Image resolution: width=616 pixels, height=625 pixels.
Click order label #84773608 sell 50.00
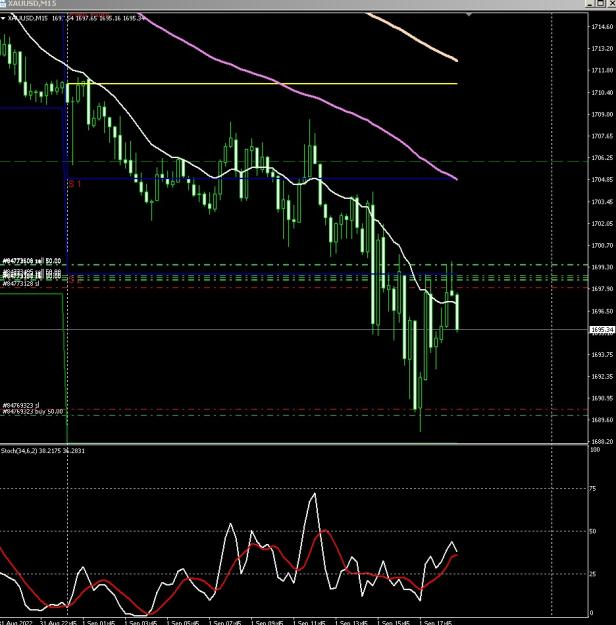pyautogui.click(x=31, y=261)
